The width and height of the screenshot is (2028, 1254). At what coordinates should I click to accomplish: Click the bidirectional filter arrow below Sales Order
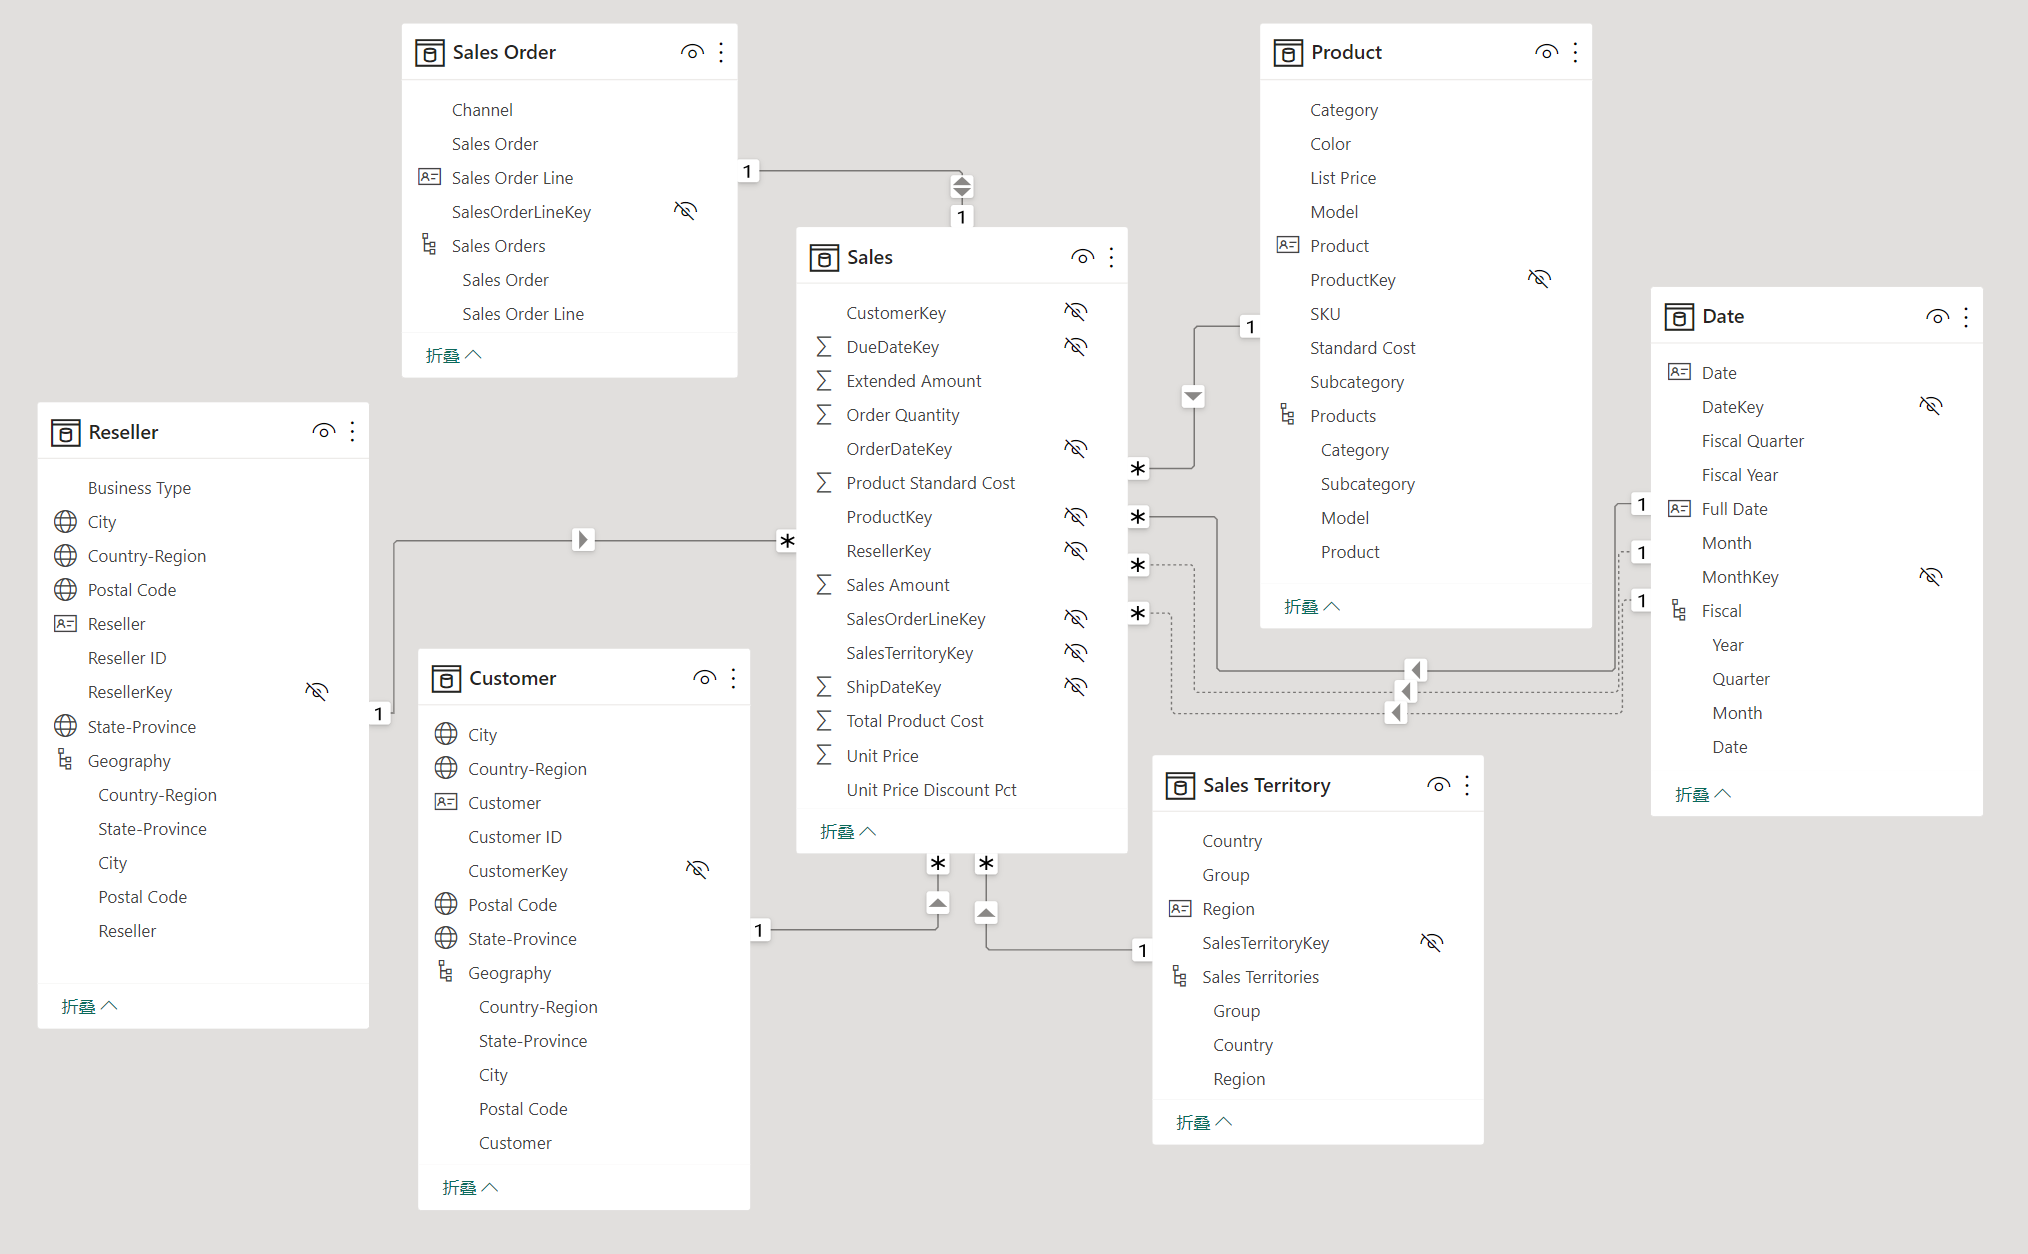tap(961, 187)
